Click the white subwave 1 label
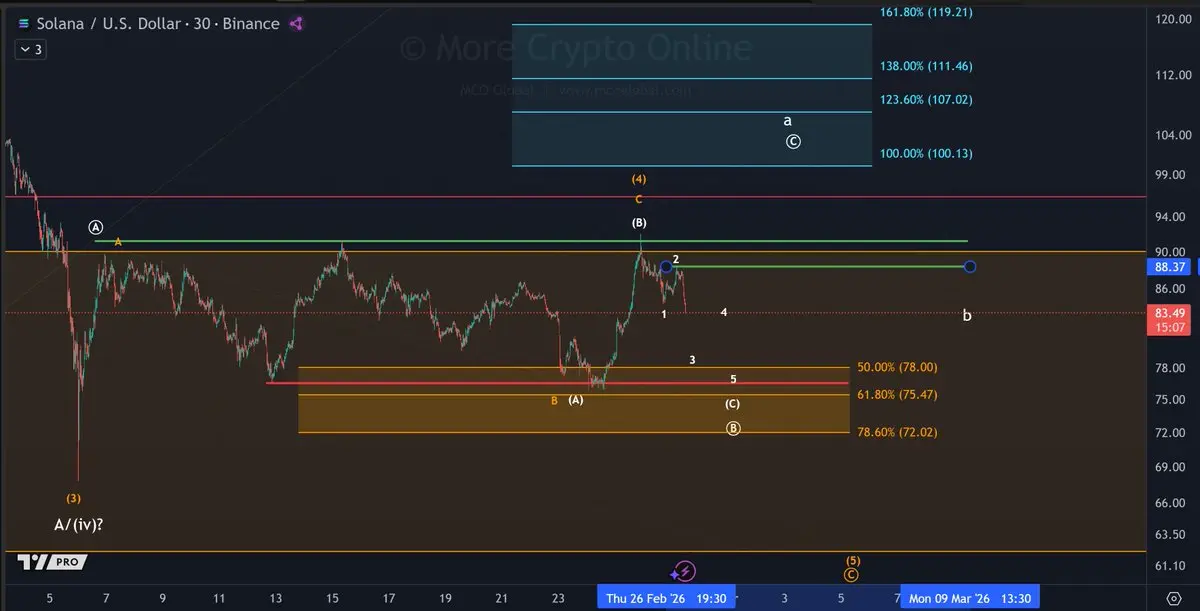 click(664, 314)
